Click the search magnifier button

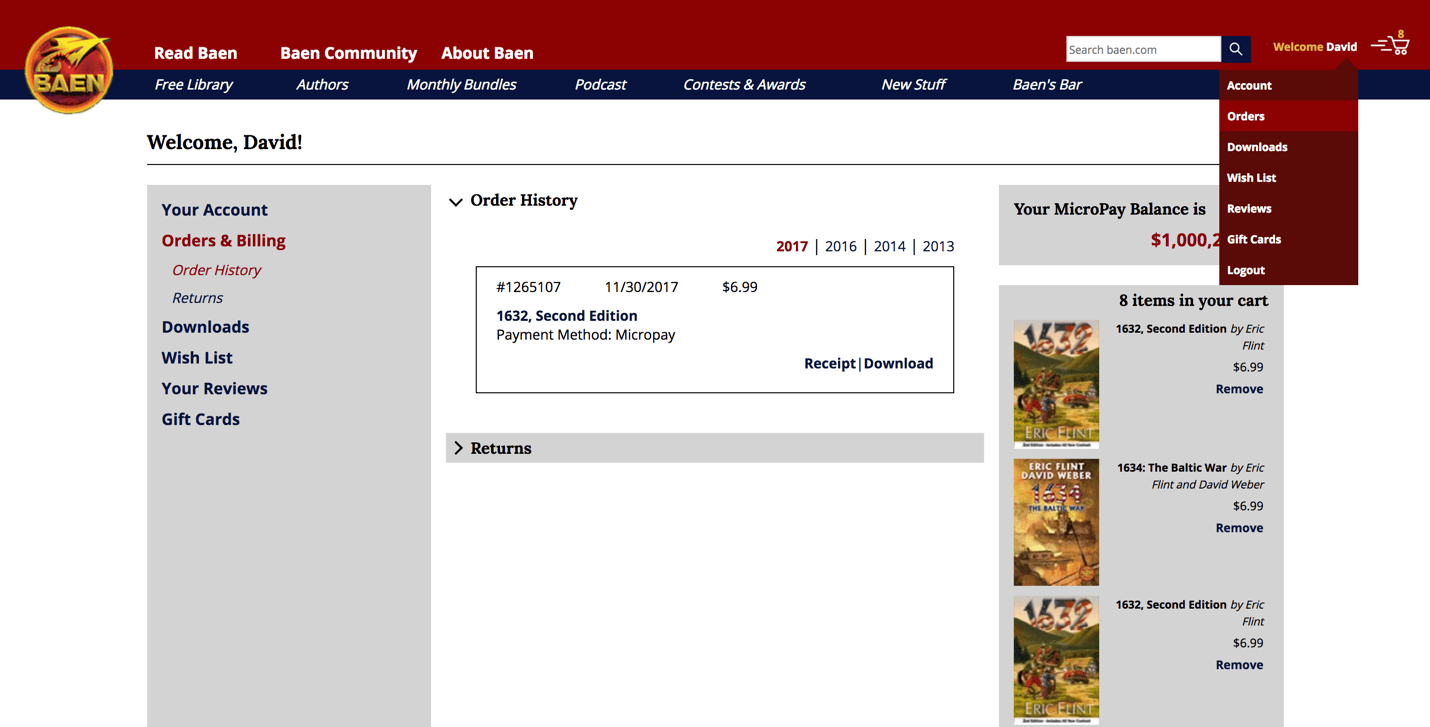pos(1235,49)
